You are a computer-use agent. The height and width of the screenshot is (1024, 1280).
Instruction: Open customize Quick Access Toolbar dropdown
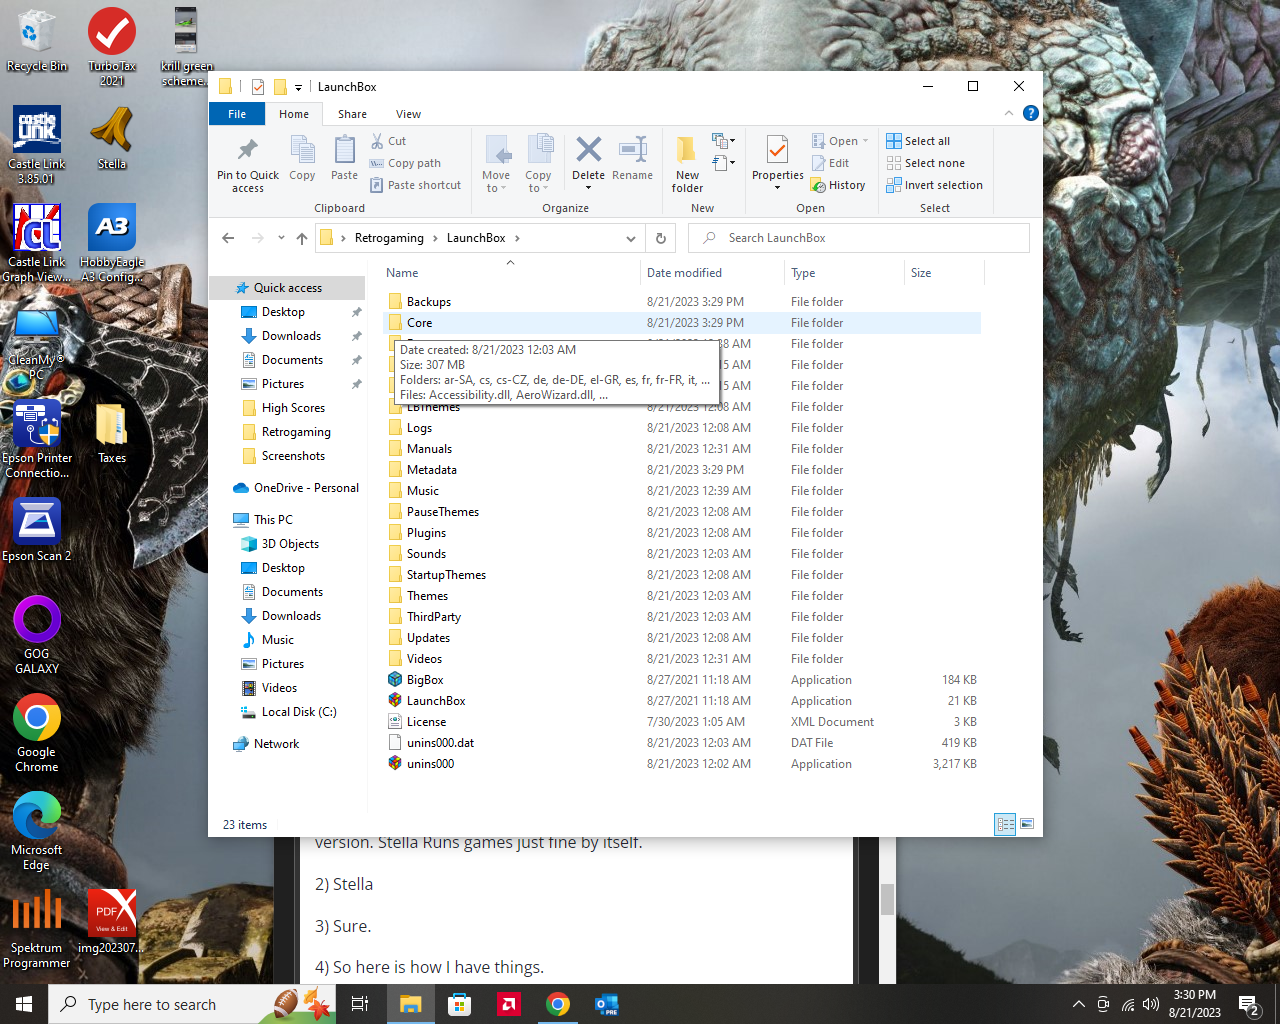pos(298,87)
